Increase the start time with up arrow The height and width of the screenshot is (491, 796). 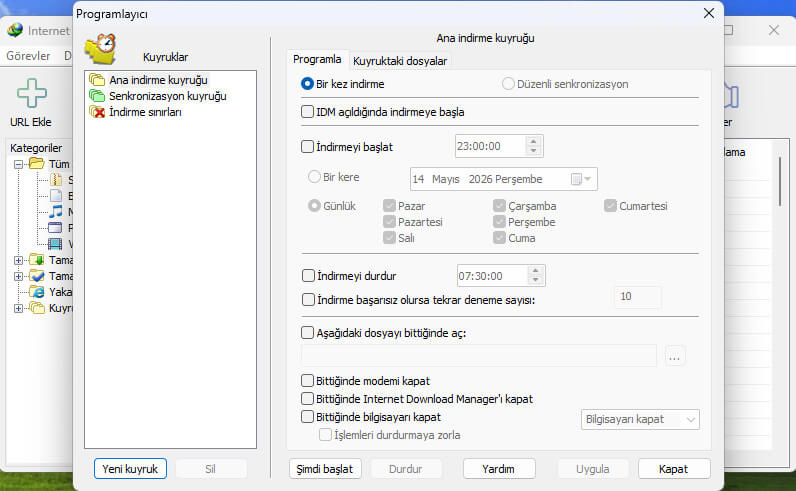[x=533, y=142]
